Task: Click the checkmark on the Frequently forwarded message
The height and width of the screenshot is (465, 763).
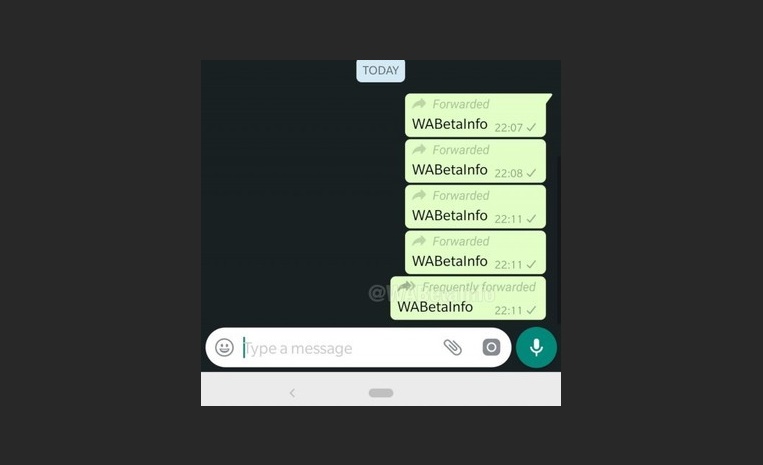Action: coord(531,310)
